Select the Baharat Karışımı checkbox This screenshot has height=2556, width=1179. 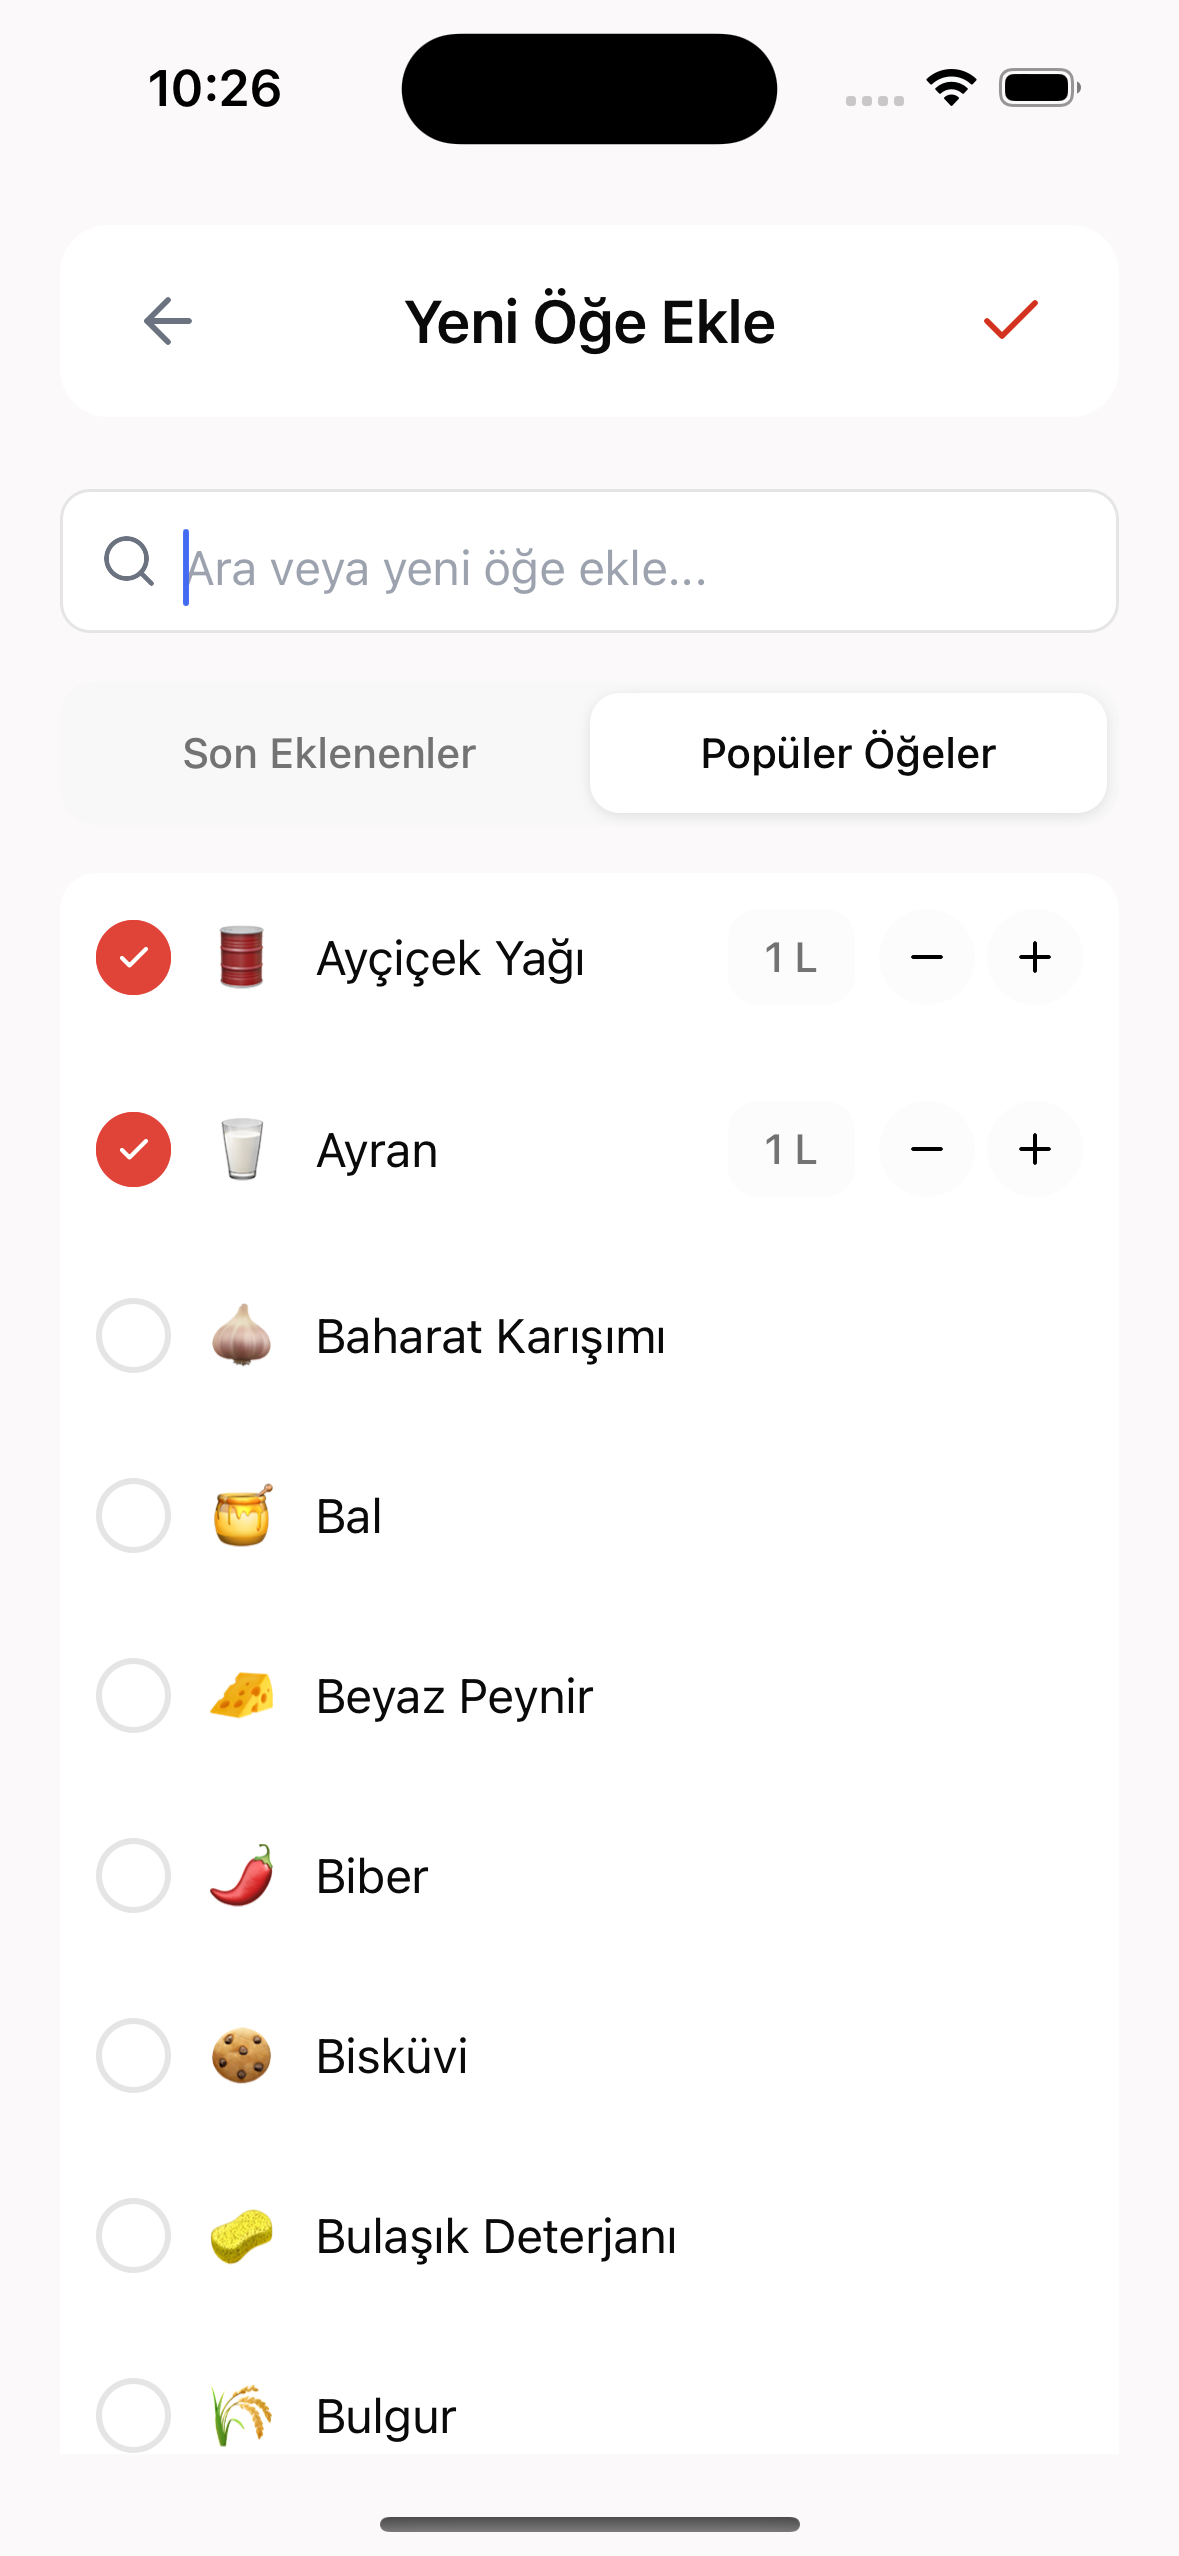pyautogui.click(x=133, y=1335)
